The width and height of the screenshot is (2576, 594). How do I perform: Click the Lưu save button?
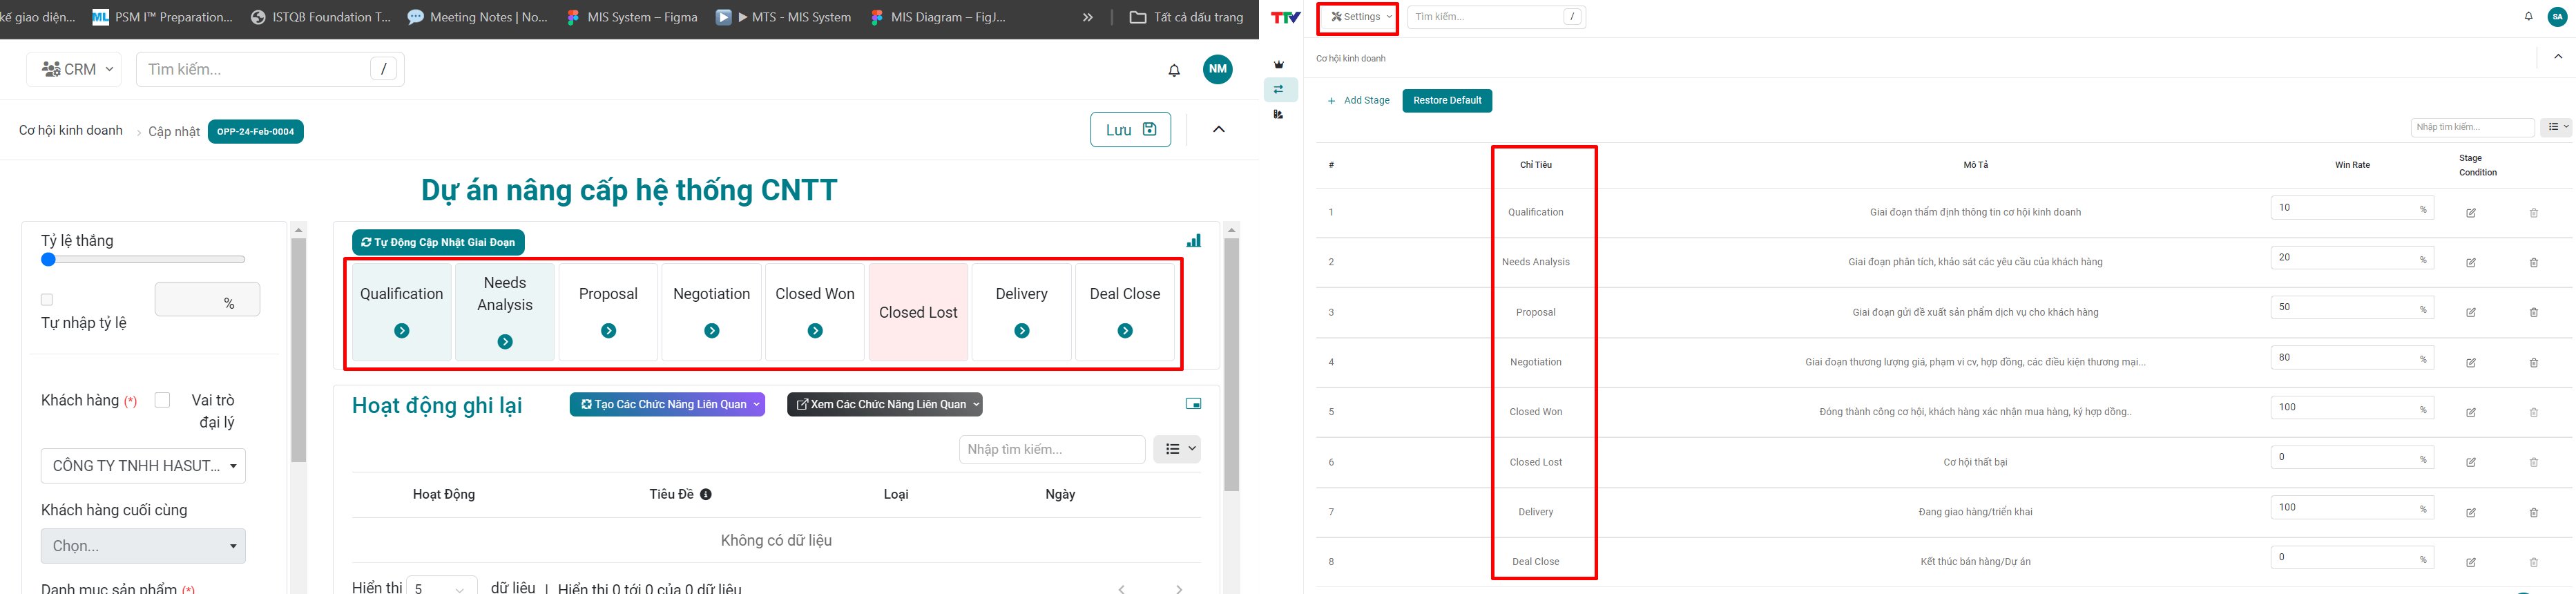(1129, 130)
